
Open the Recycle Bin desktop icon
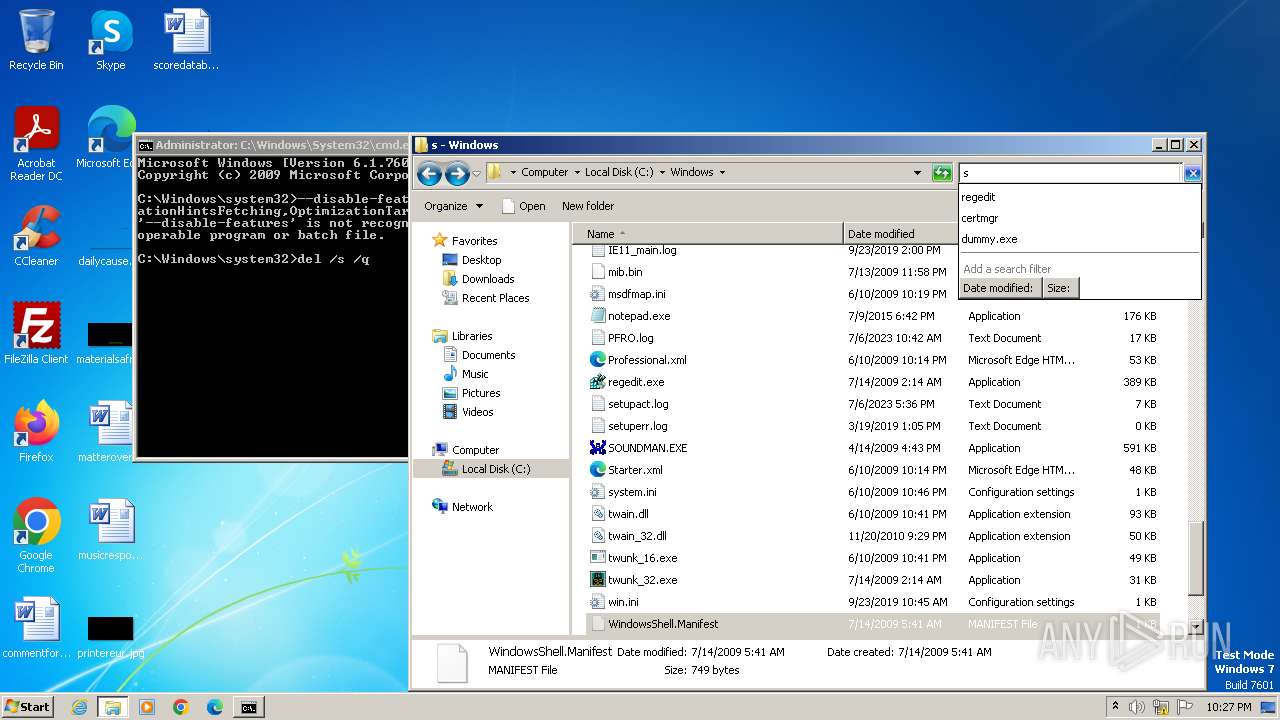[36, 40]
